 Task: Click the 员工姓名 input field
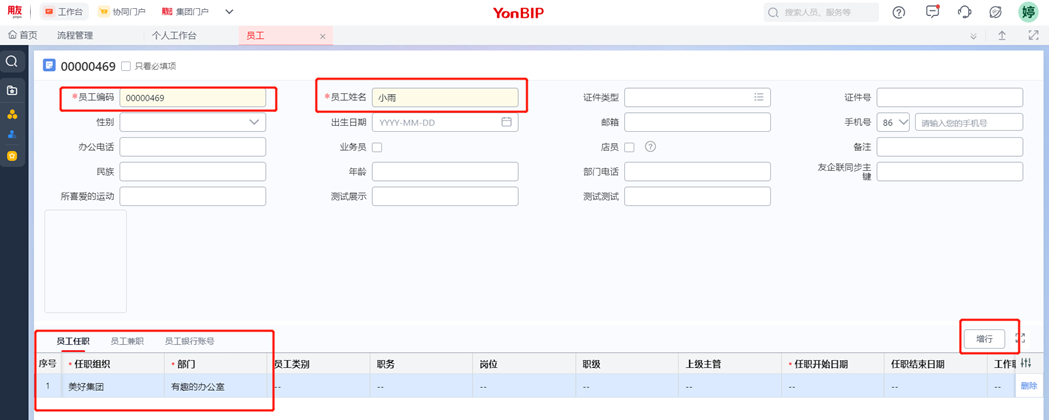(445, 98)
